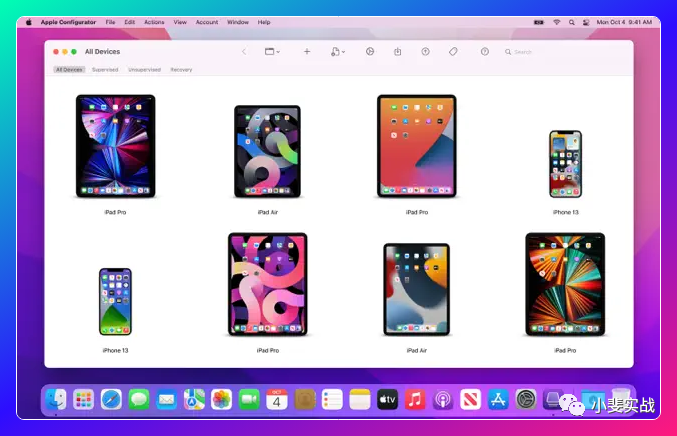Click the date and time in menu bar

[624, 22]
